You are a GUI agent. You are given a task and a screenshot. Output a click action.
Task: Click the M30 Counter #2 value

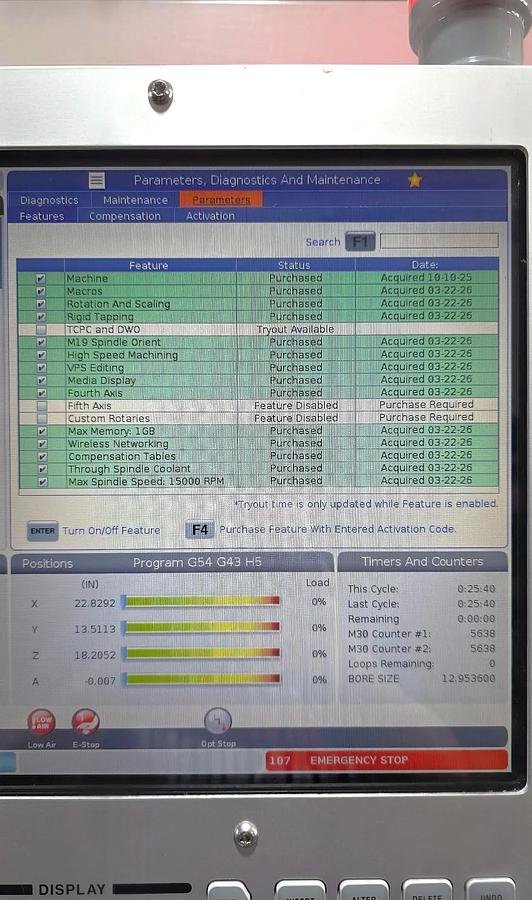pos(483,649)
